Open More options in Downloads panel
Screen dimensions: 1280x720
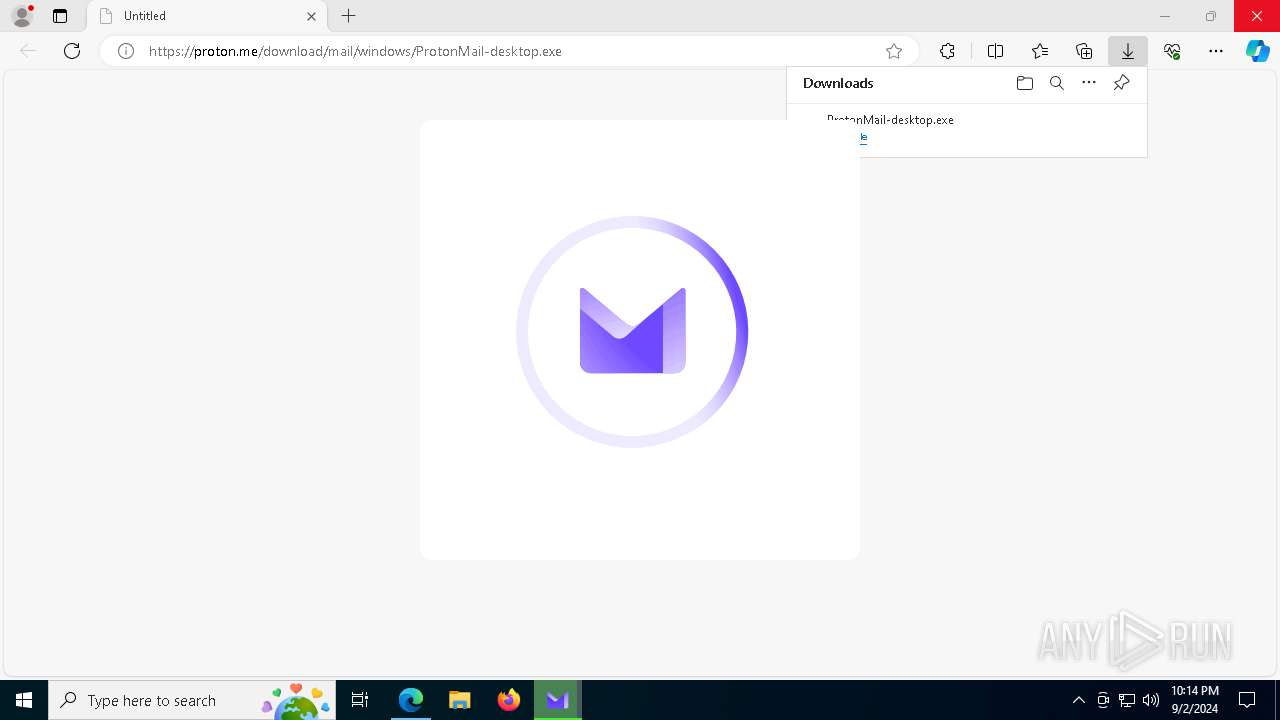(x=1089, y=83)
